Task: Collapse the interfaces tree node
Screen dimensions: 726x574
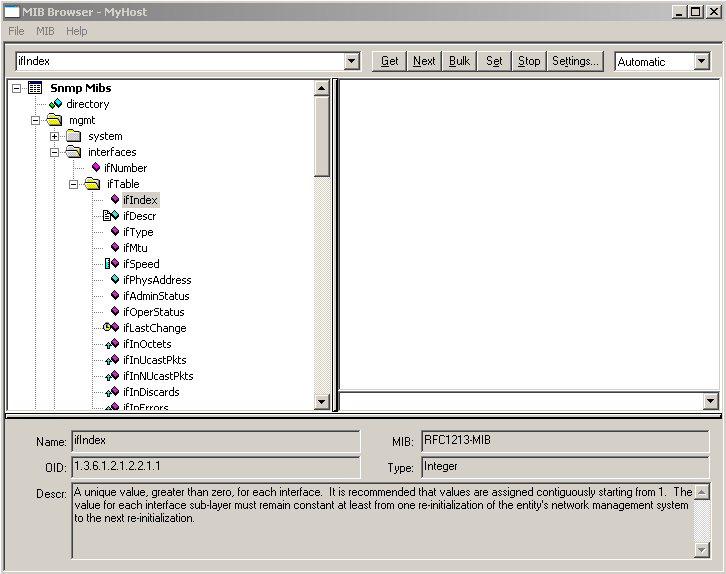Action: [x=55, y=152]
